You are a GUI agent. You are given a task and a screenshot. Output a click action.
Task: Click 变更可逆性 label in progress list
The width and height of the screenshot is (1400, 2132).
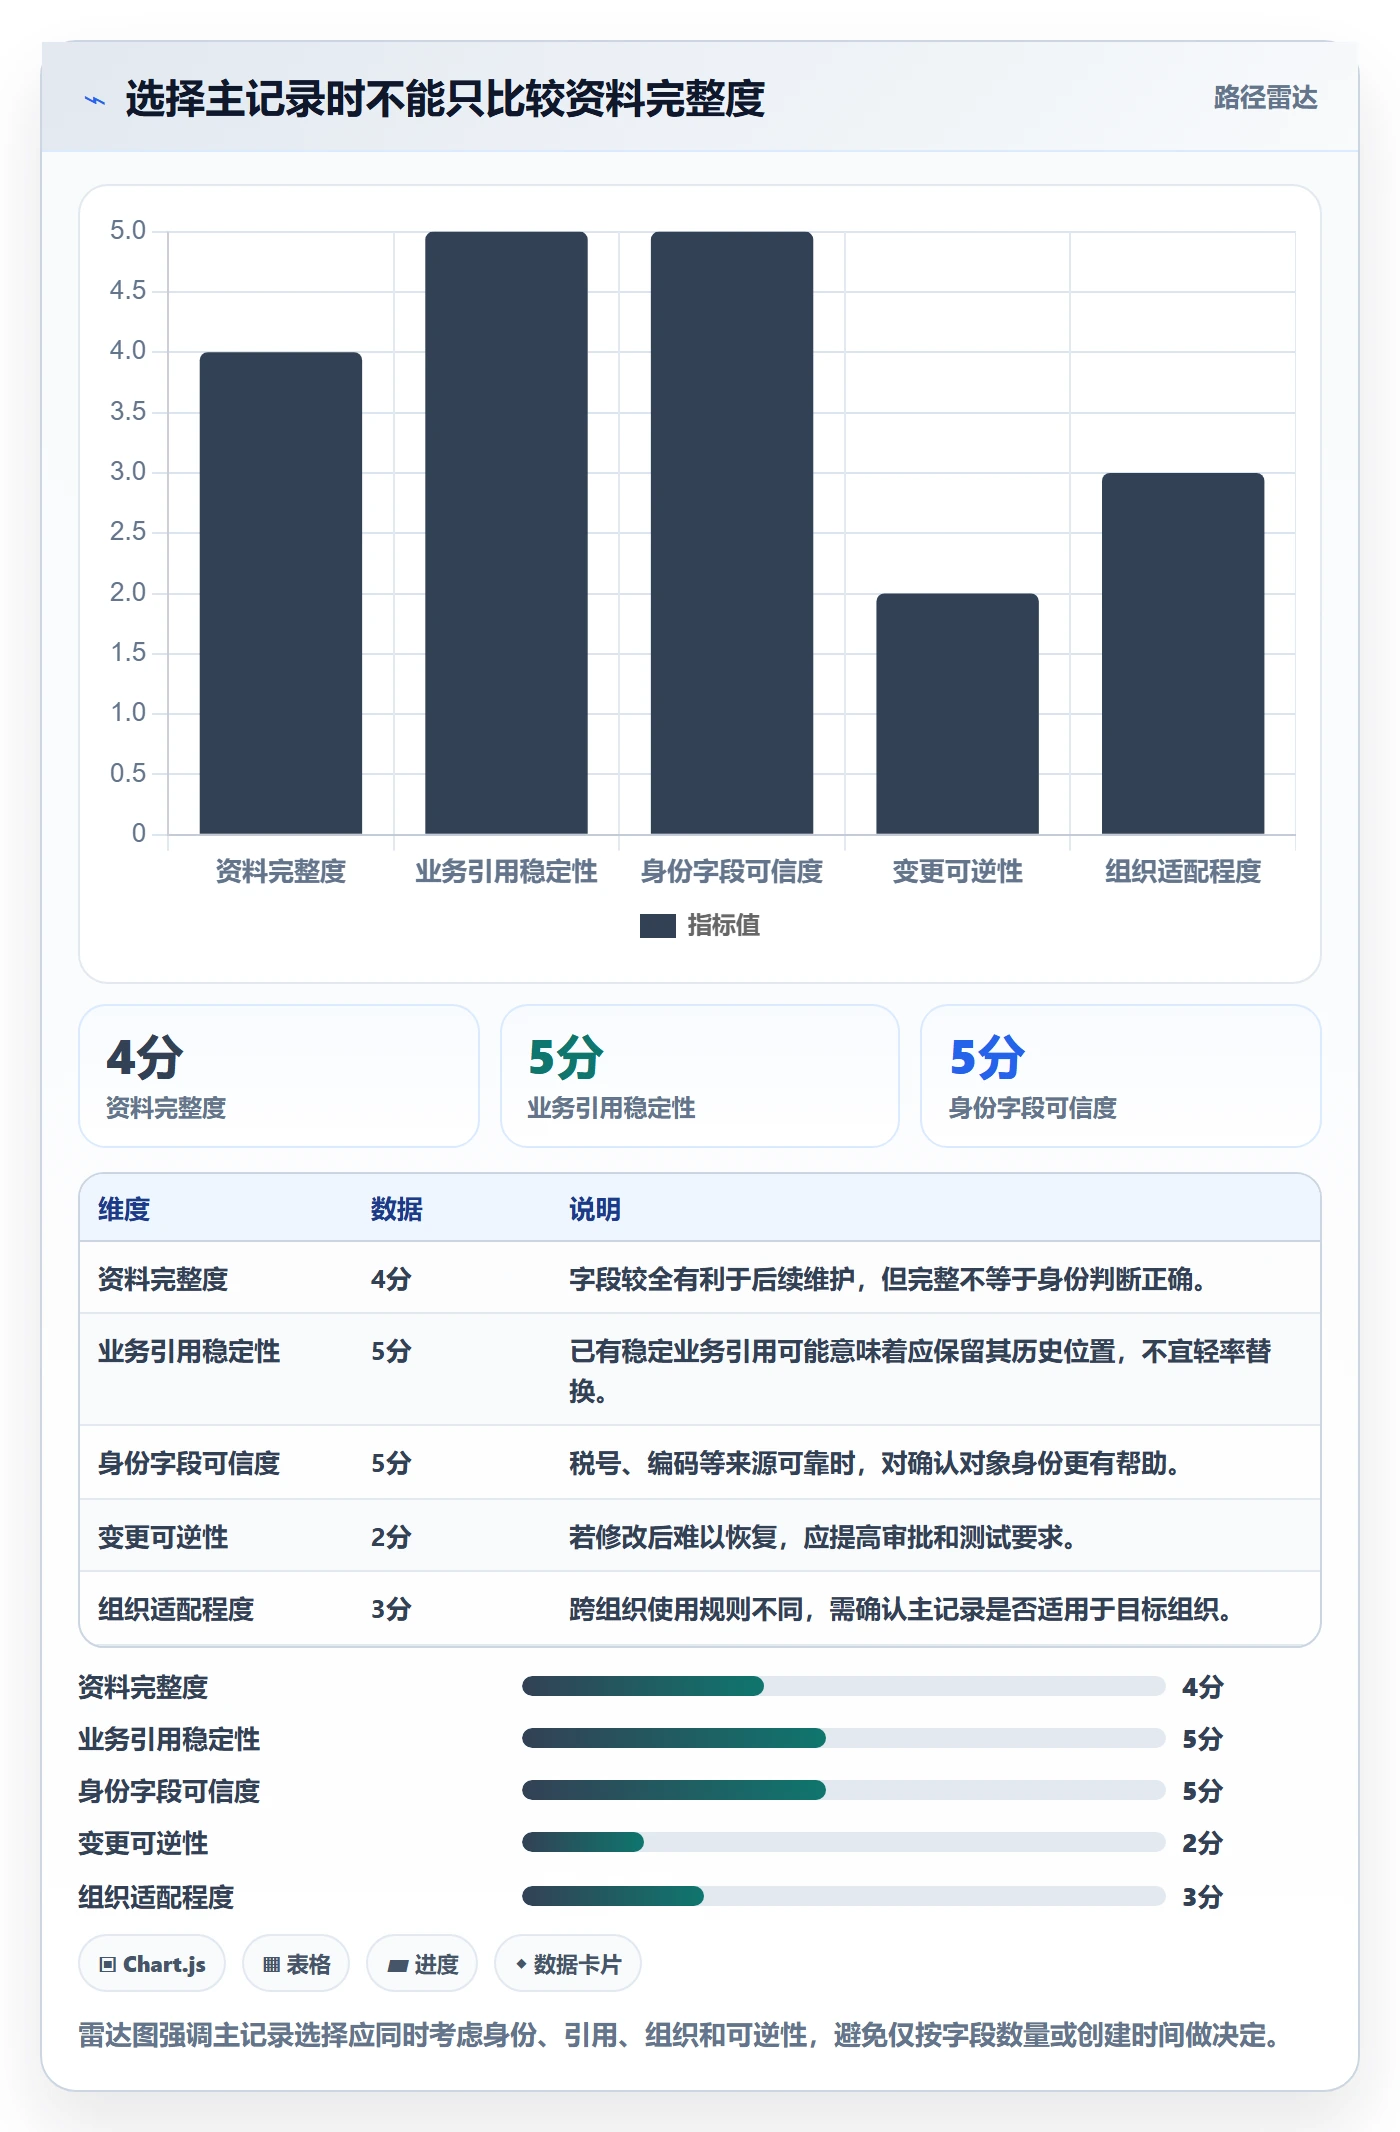(x=143, y=1843)
